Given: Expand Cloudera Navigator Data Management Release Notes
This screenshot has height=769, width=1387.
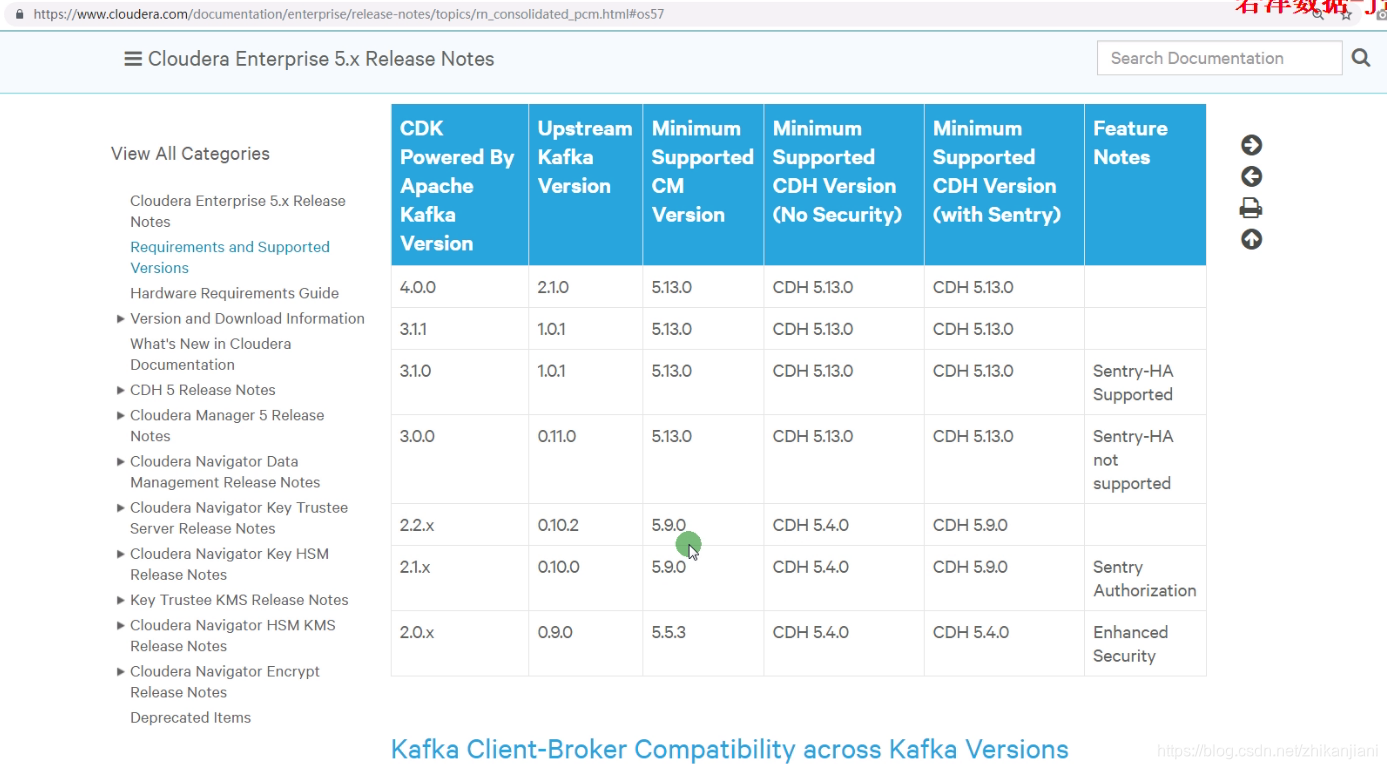Looking at the screenshot, I should pyautogui.click(x=121, y=462).
